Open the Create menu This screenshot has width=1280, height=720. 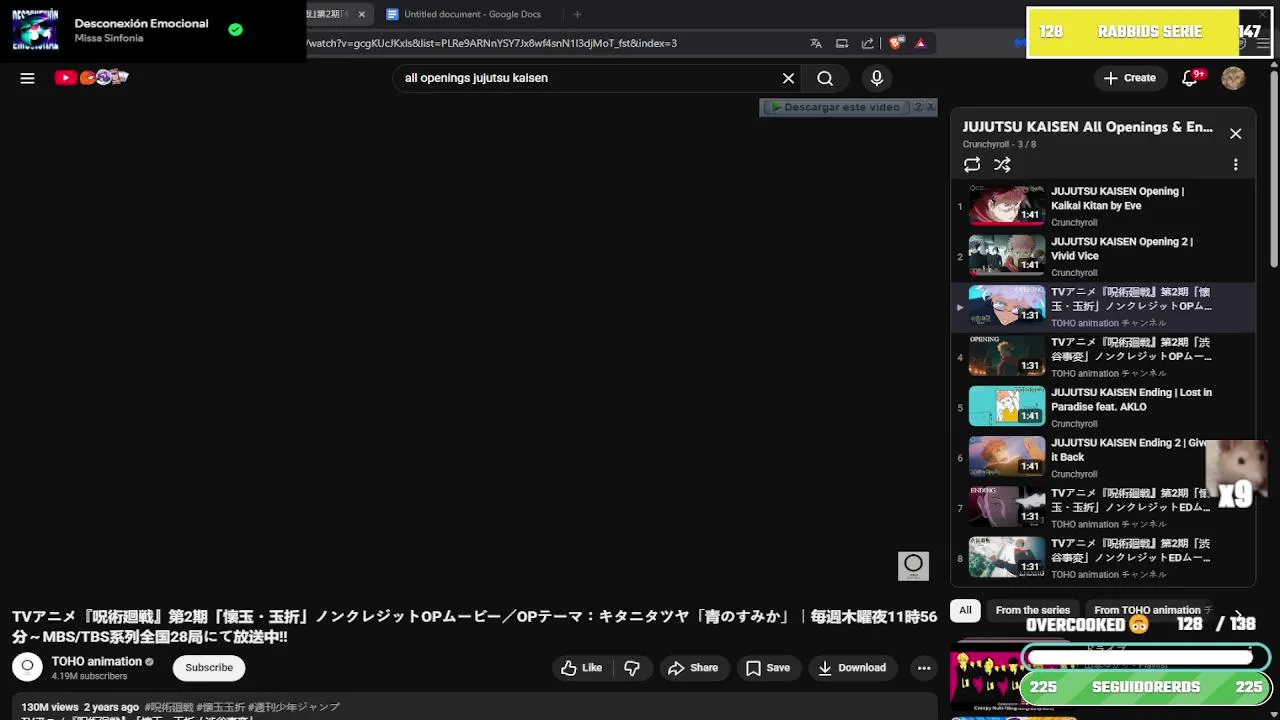click(x=1130, y=78)
